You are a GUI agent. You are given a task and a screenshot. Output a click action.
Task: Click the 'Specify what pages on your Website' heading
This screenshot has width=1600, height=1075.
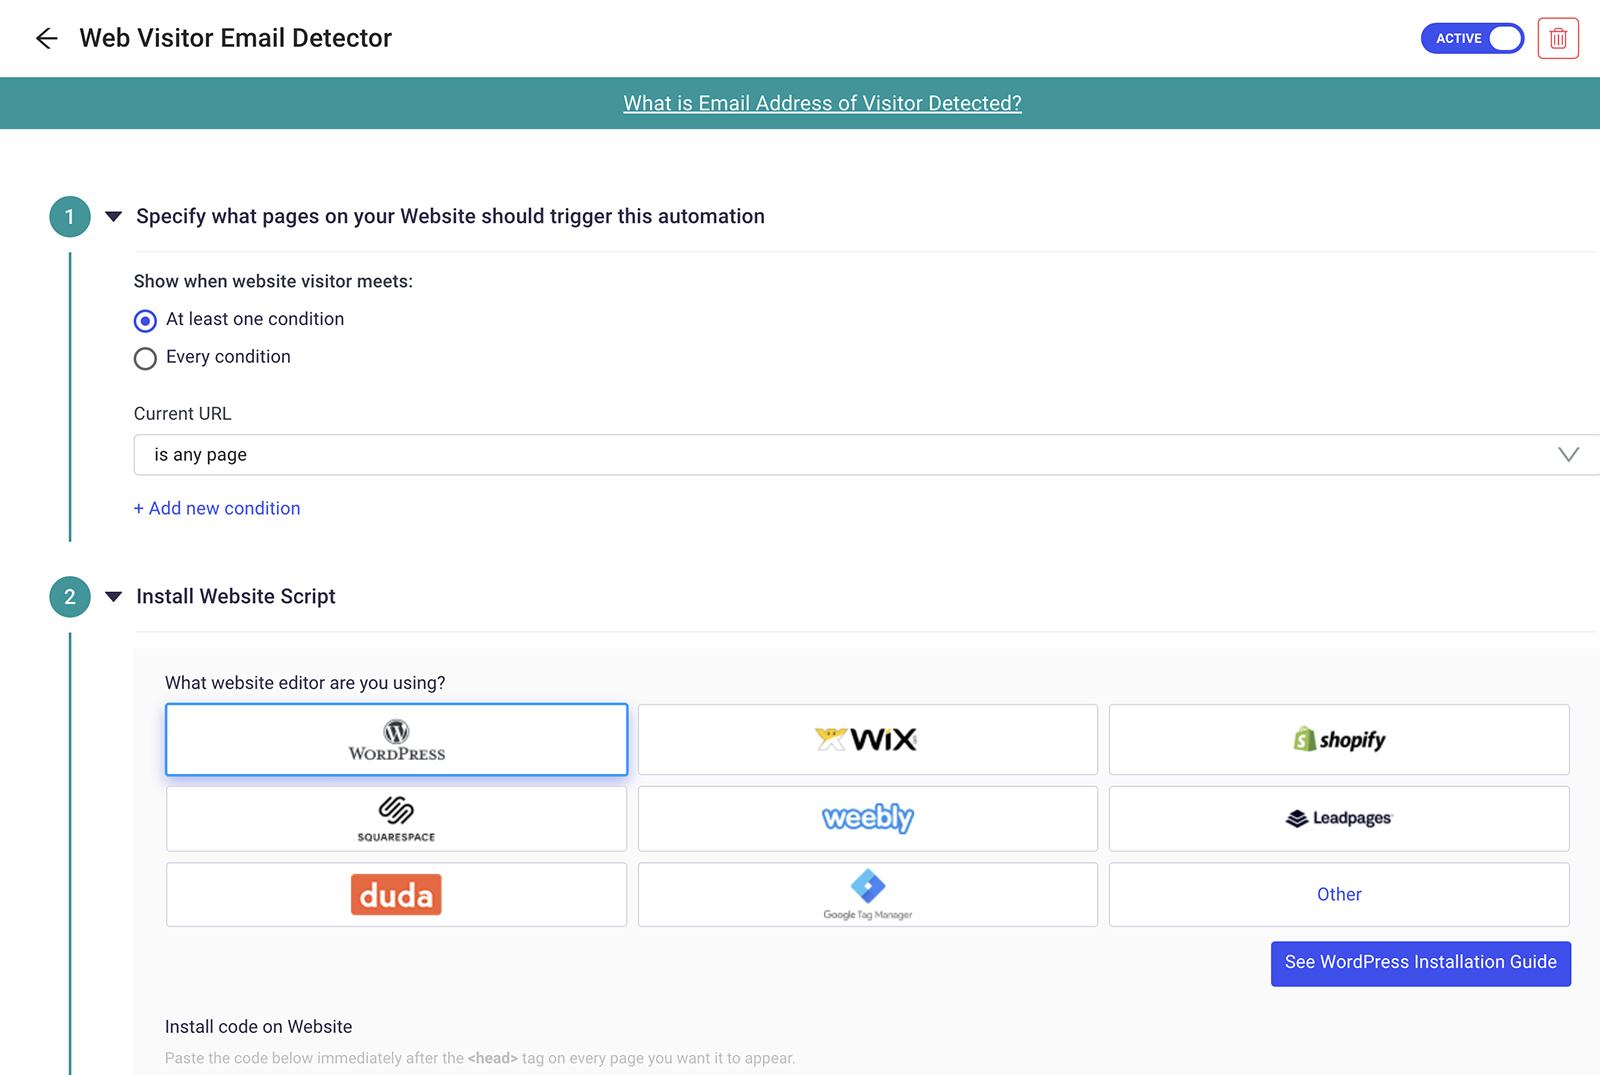point(450,217)
